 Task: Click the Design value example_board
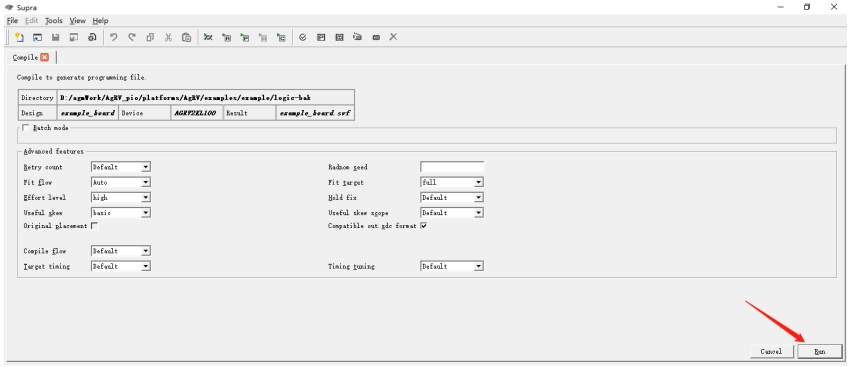87,113
